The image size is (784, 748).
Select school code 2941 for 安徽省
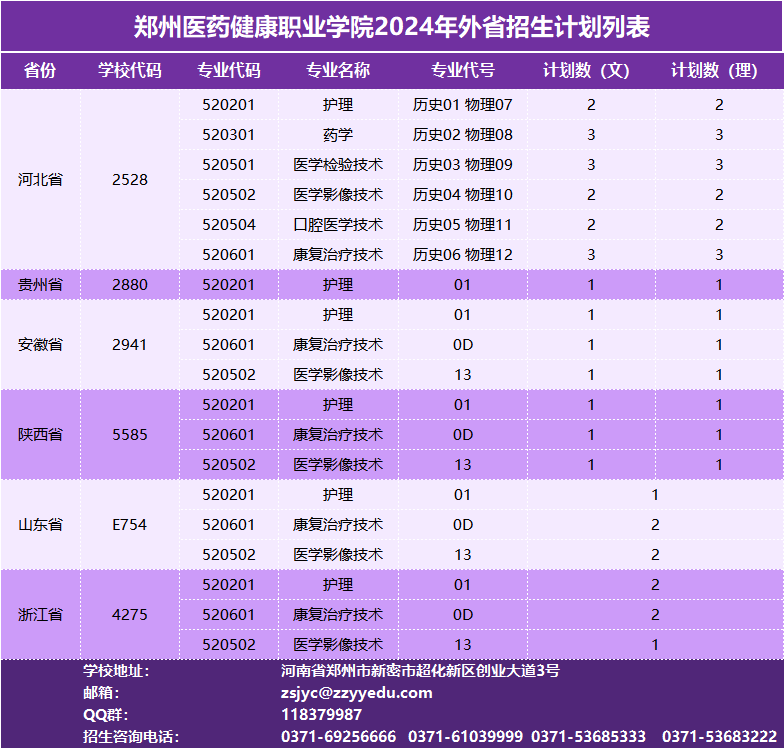(x=129, y=345)
